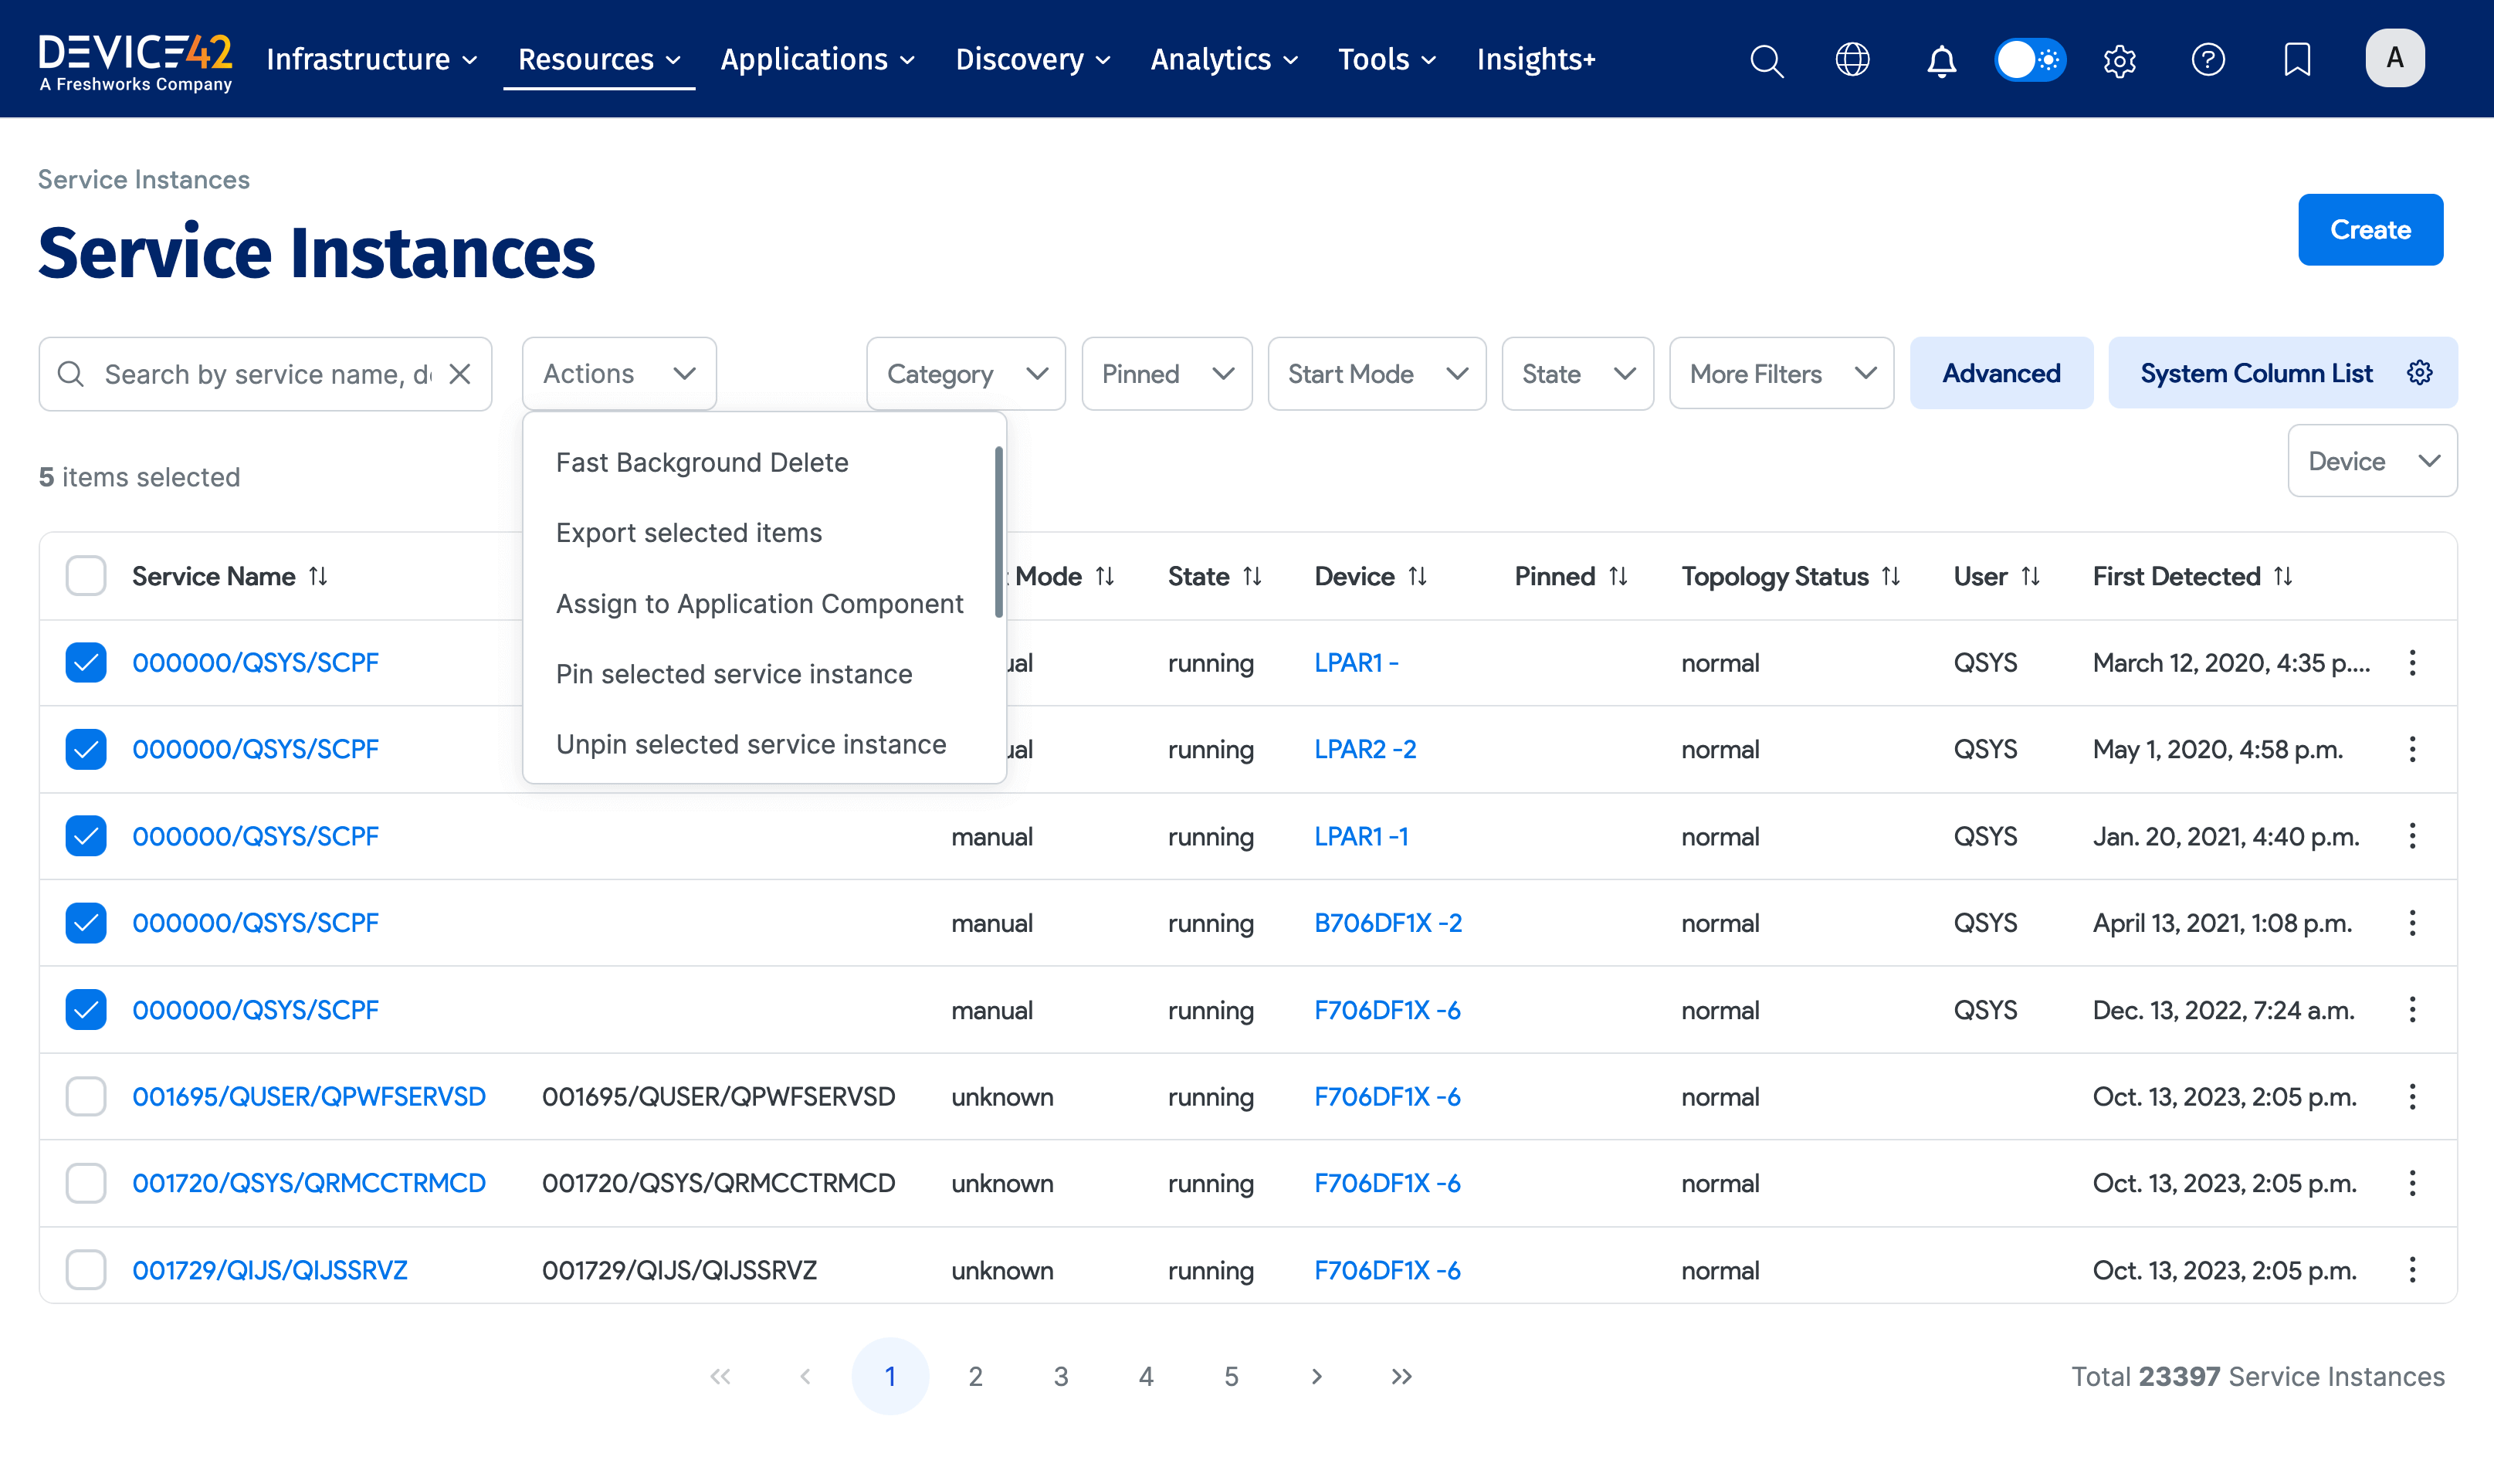Click the Create button
Screen dimensions: 2494x1484
click(2370, 229)
